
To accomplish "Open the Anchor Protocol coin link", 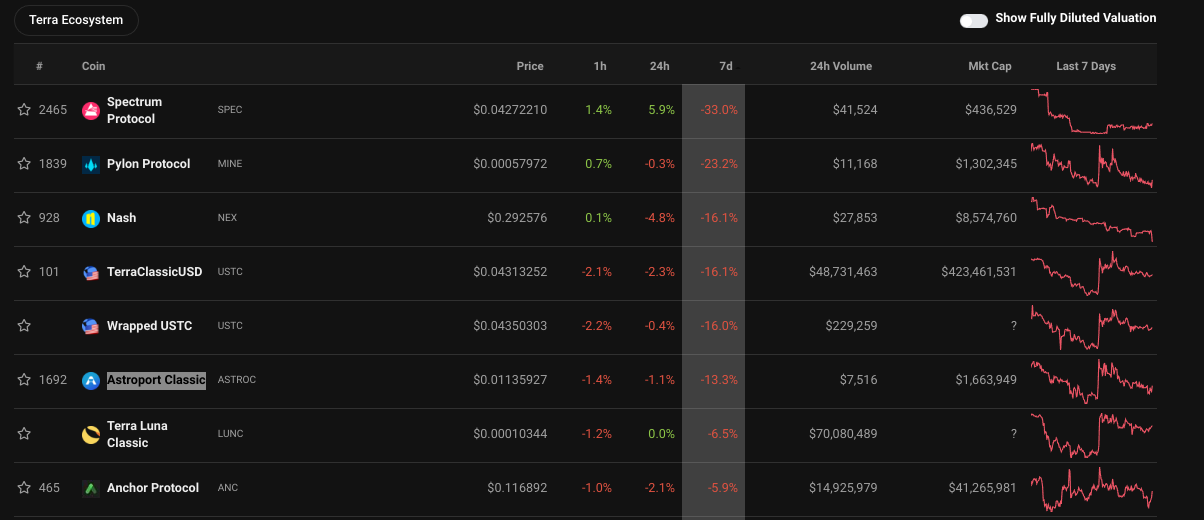I will pyautogui.click(x=153, y=488).
